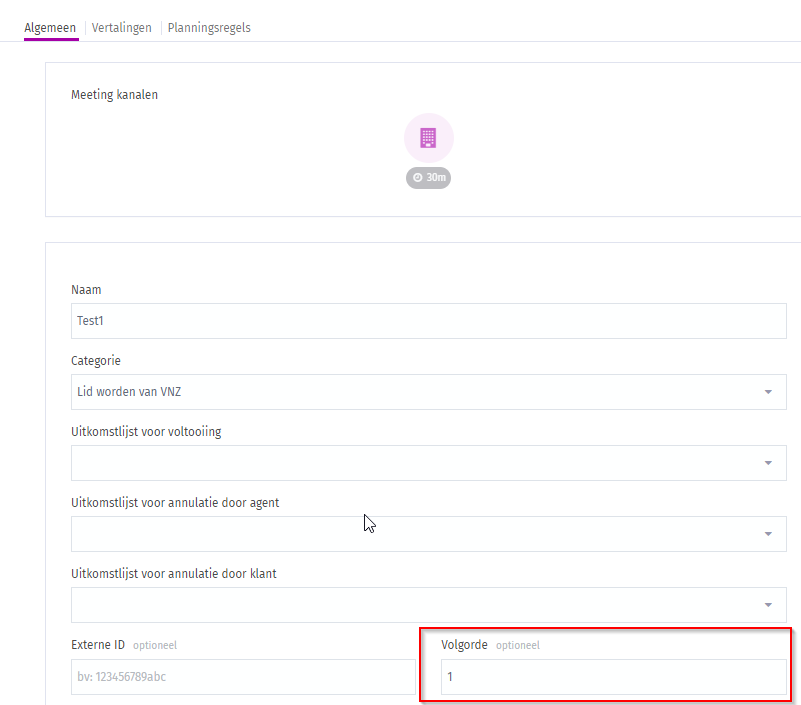
Task: Click the Uitkomstlijst voor annulatie door agent label
Action: click(175, 503)
